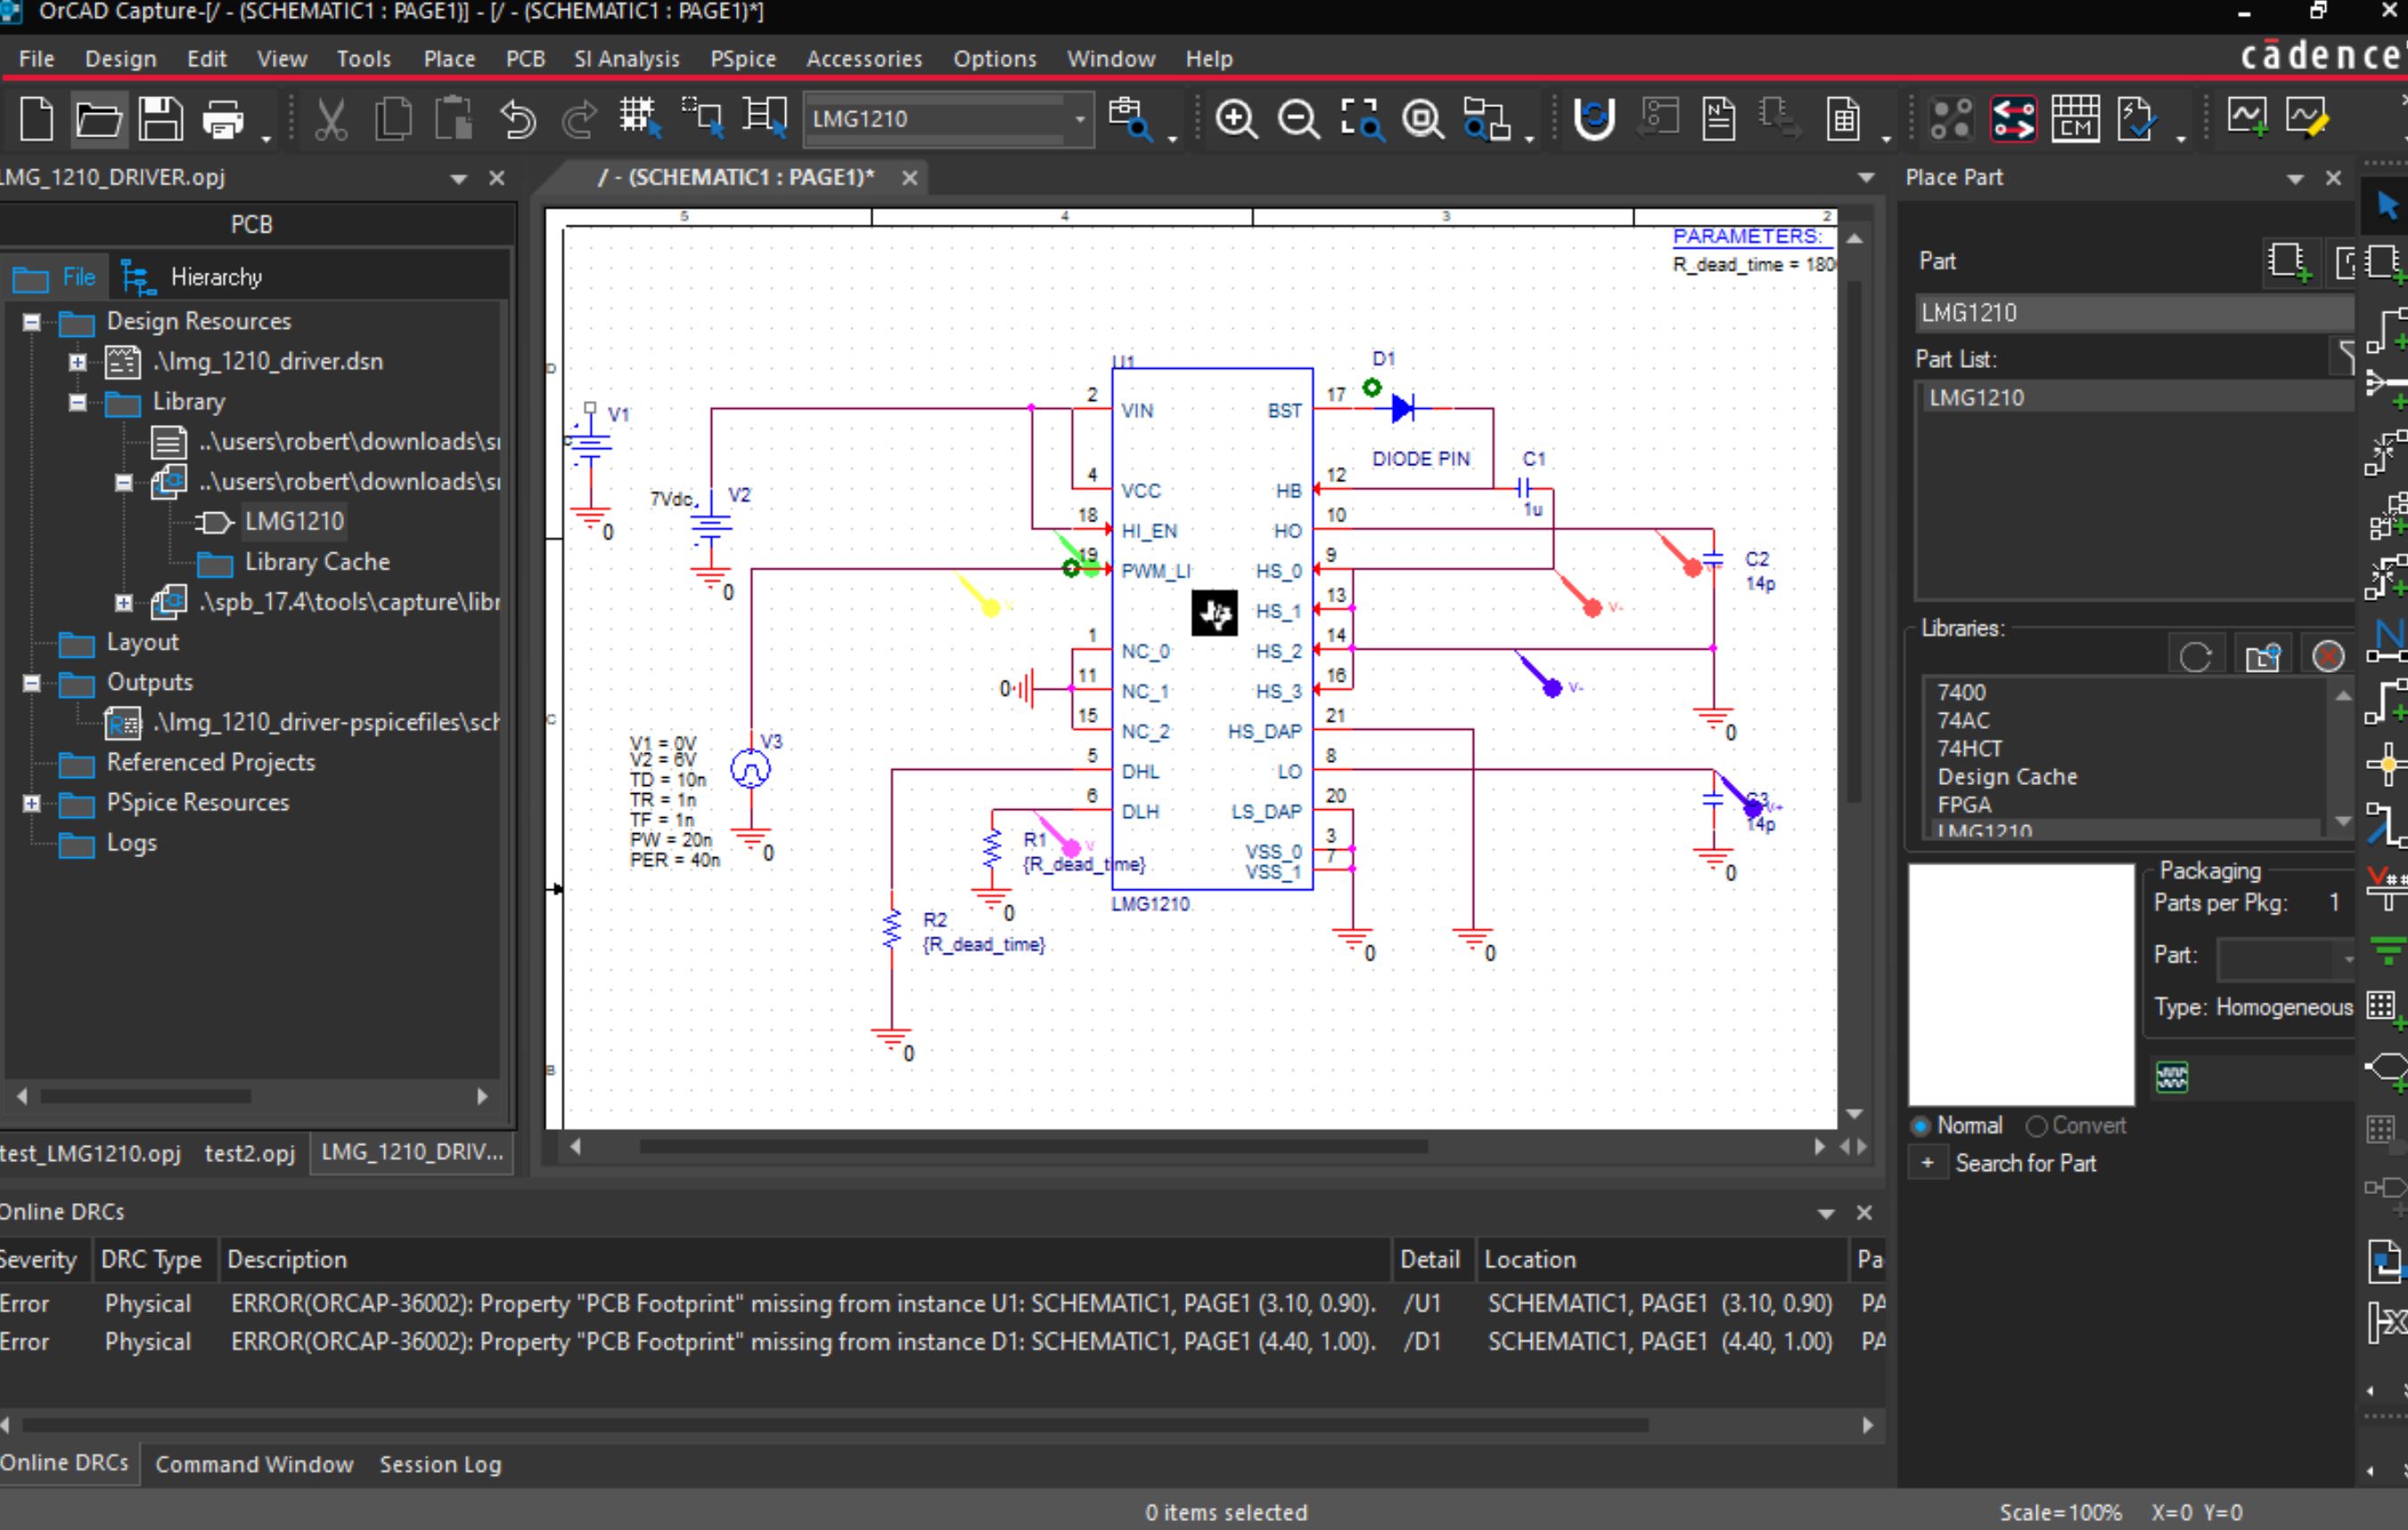Select the Normal radio button
2408x1530 pixels.
click(x=1921, y=1126)
